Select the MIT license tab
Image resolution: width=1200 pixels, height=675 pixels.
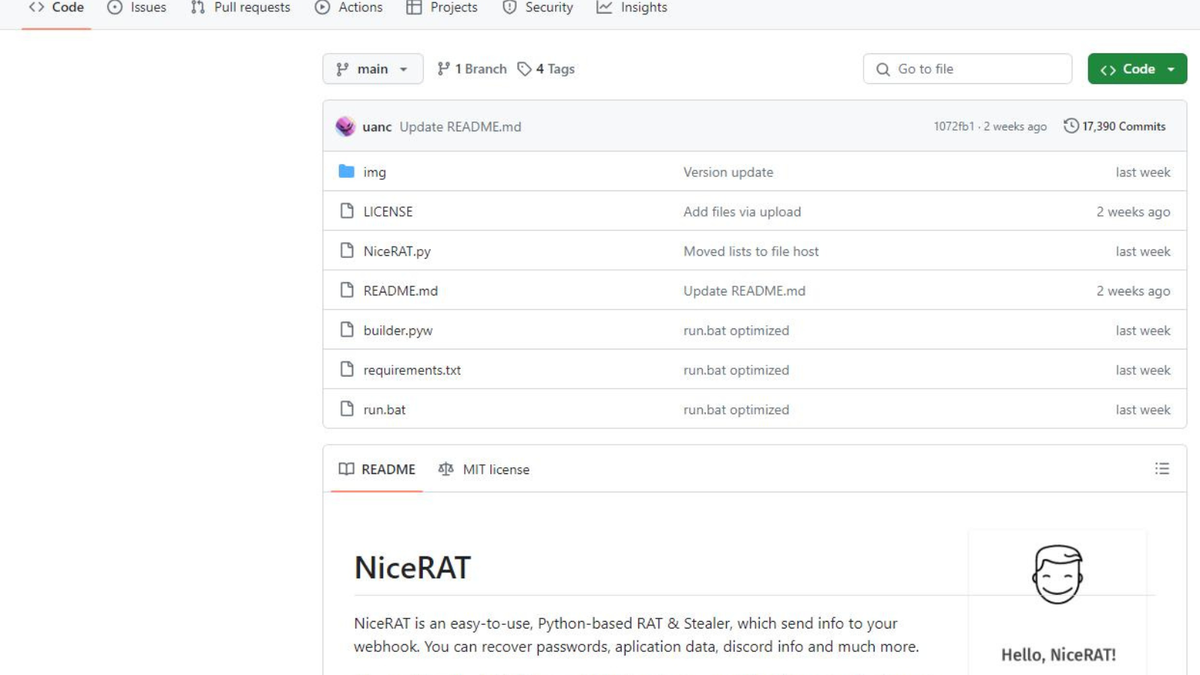[484, 469]
